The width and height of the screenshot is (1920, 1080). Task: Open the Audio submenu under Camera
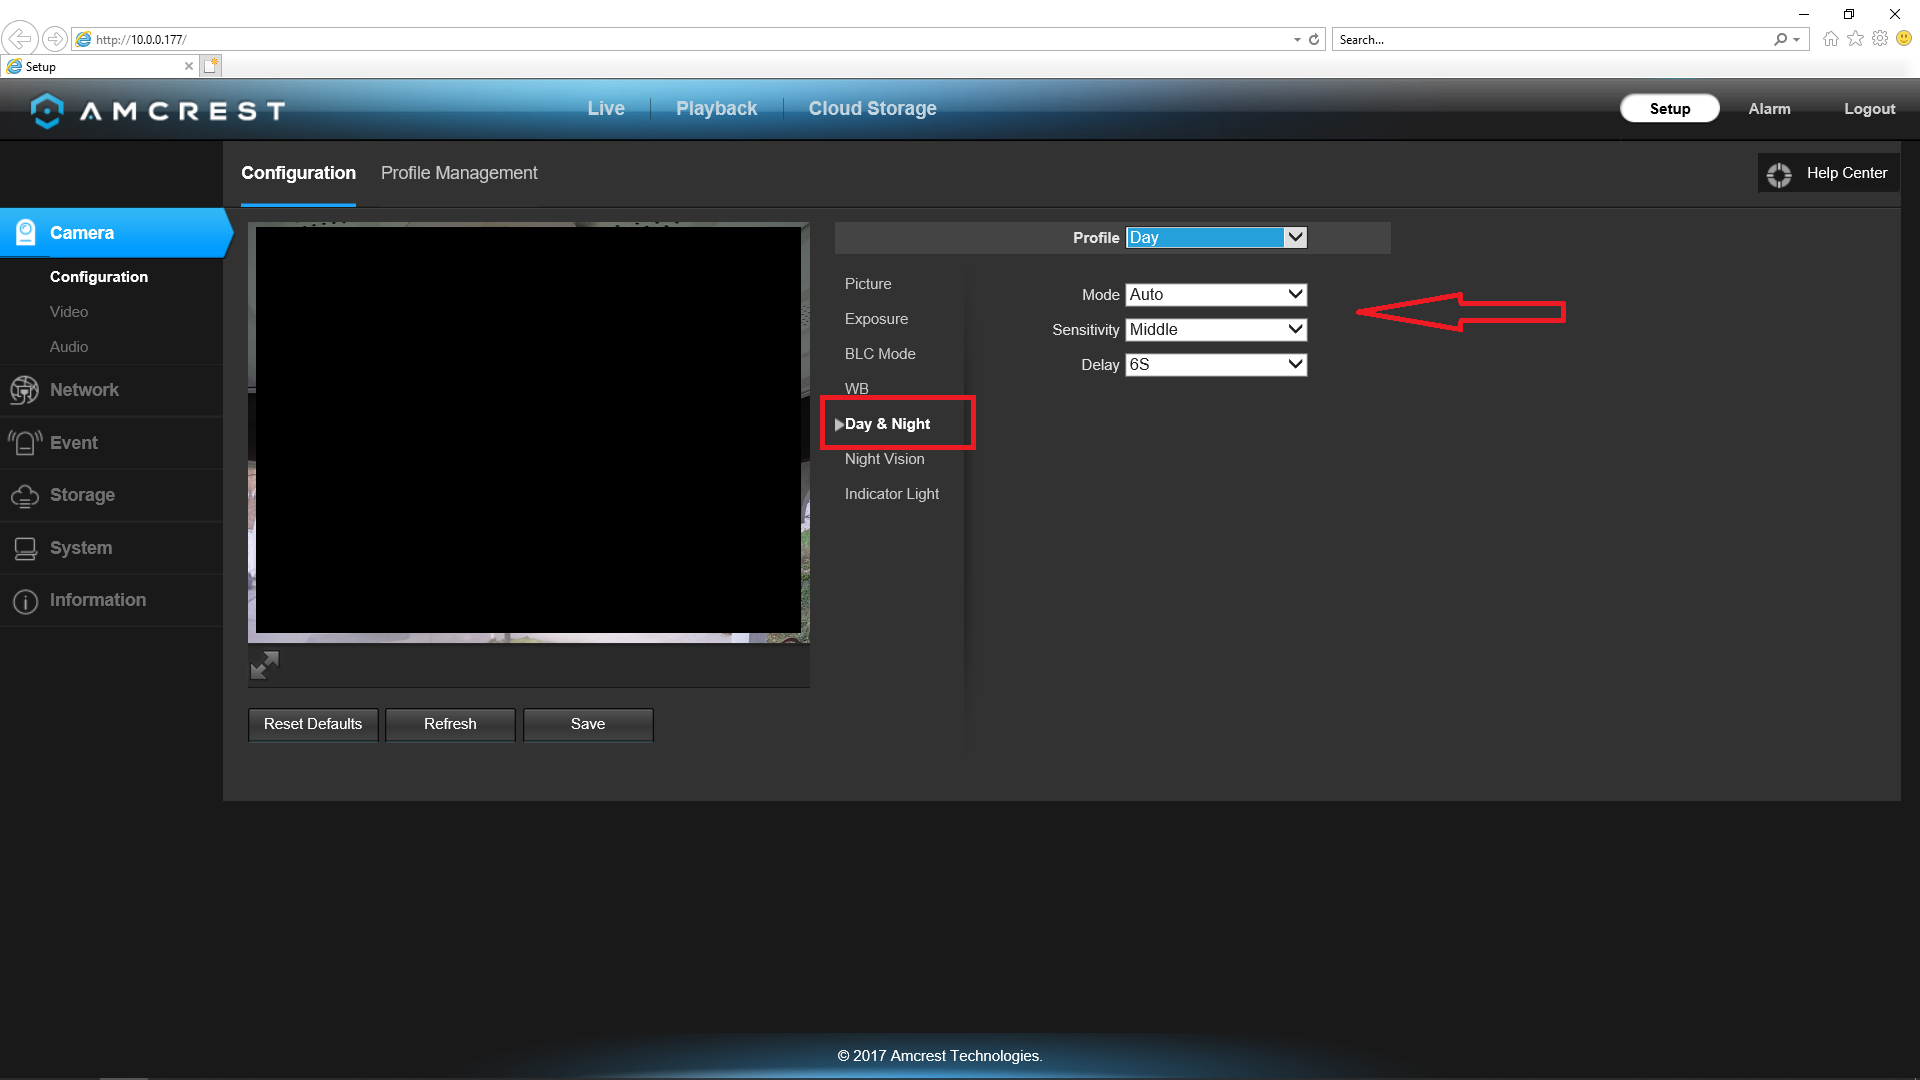tap(69, 347)
